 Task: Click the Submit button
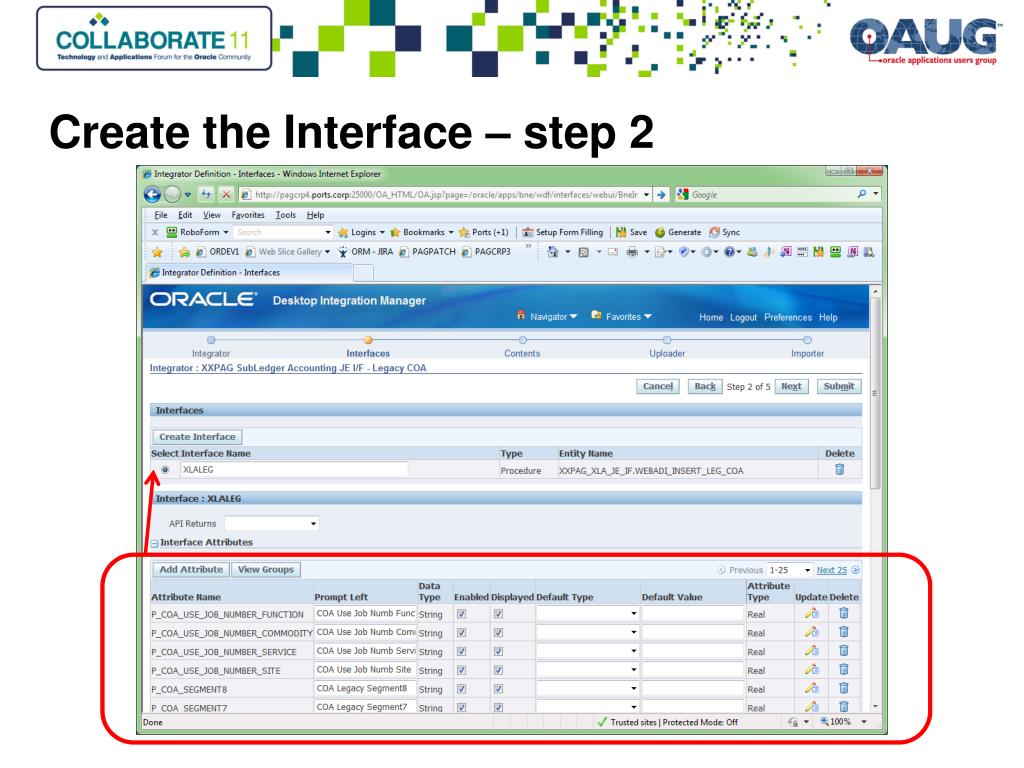pos(839,386)
